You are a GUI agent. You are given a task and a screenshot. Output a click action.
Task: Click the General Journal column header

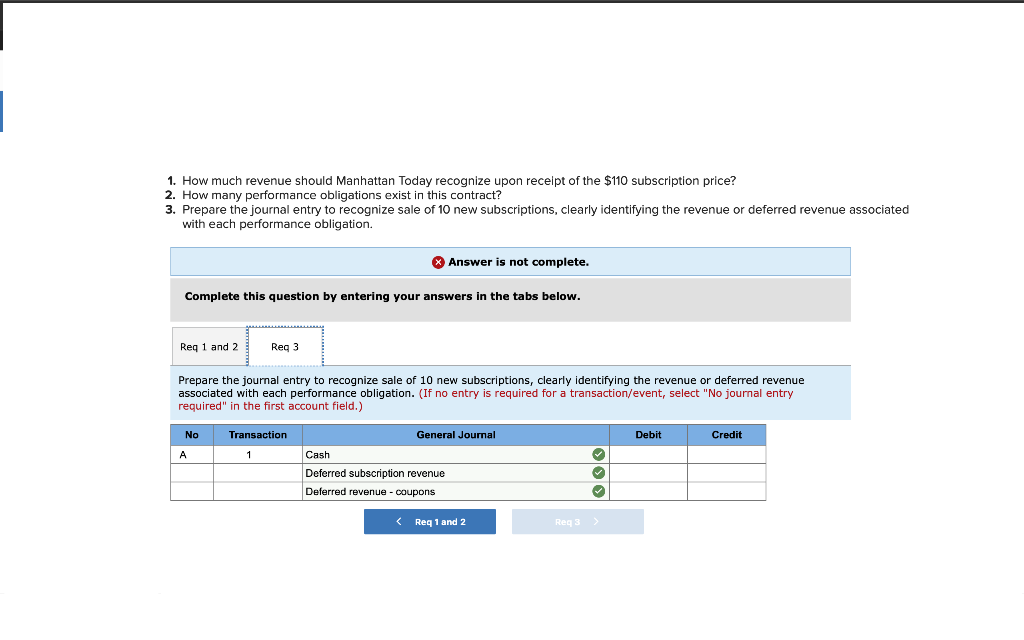pyautogui.click(x=454, y=434)
